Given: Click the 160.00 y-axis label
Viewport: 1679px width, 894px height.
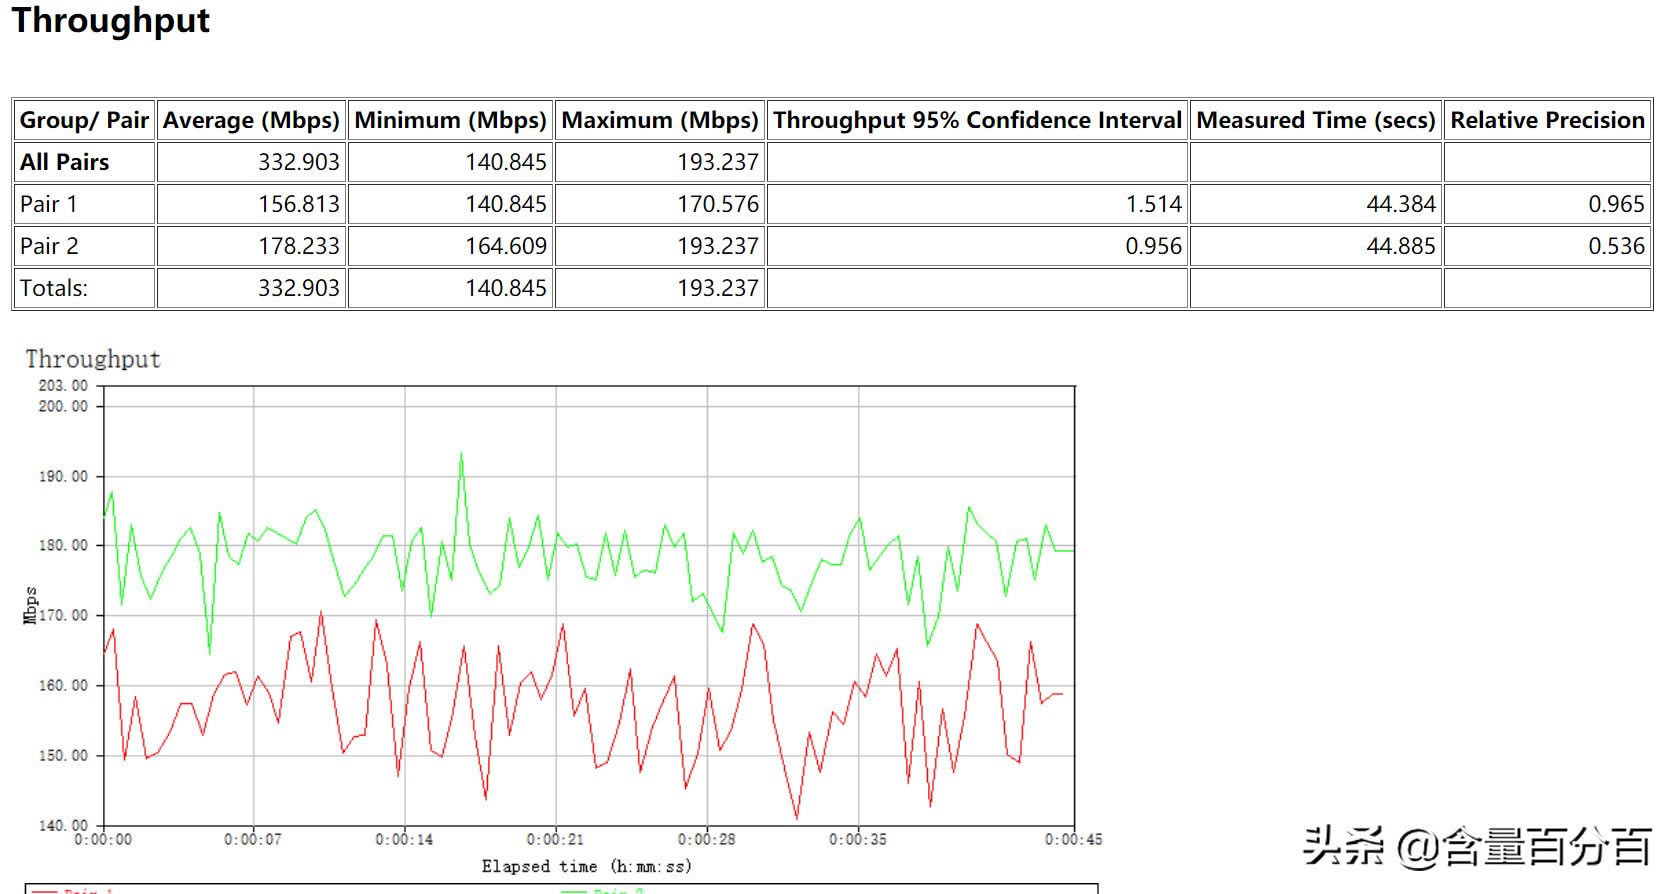Looking at the screenshot, I should tap(63, 685).
